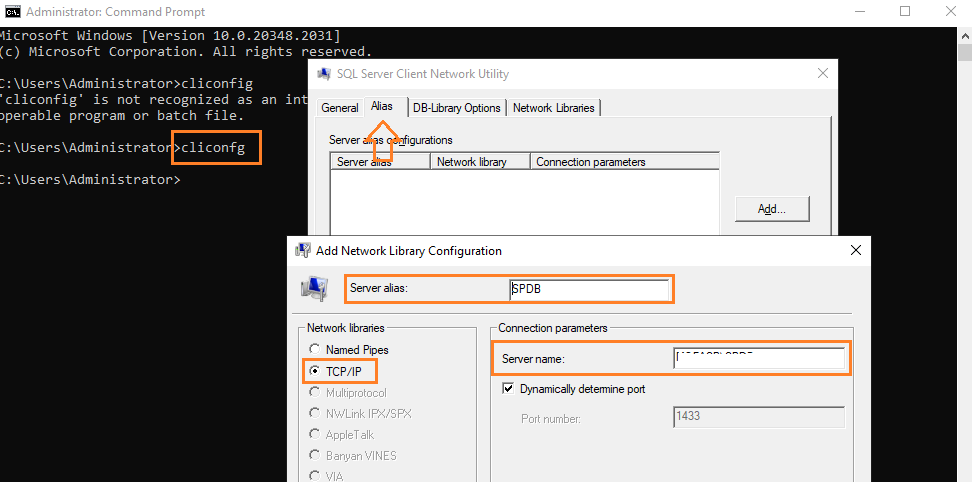Click the Connection parameters column header

coord(625,162)
